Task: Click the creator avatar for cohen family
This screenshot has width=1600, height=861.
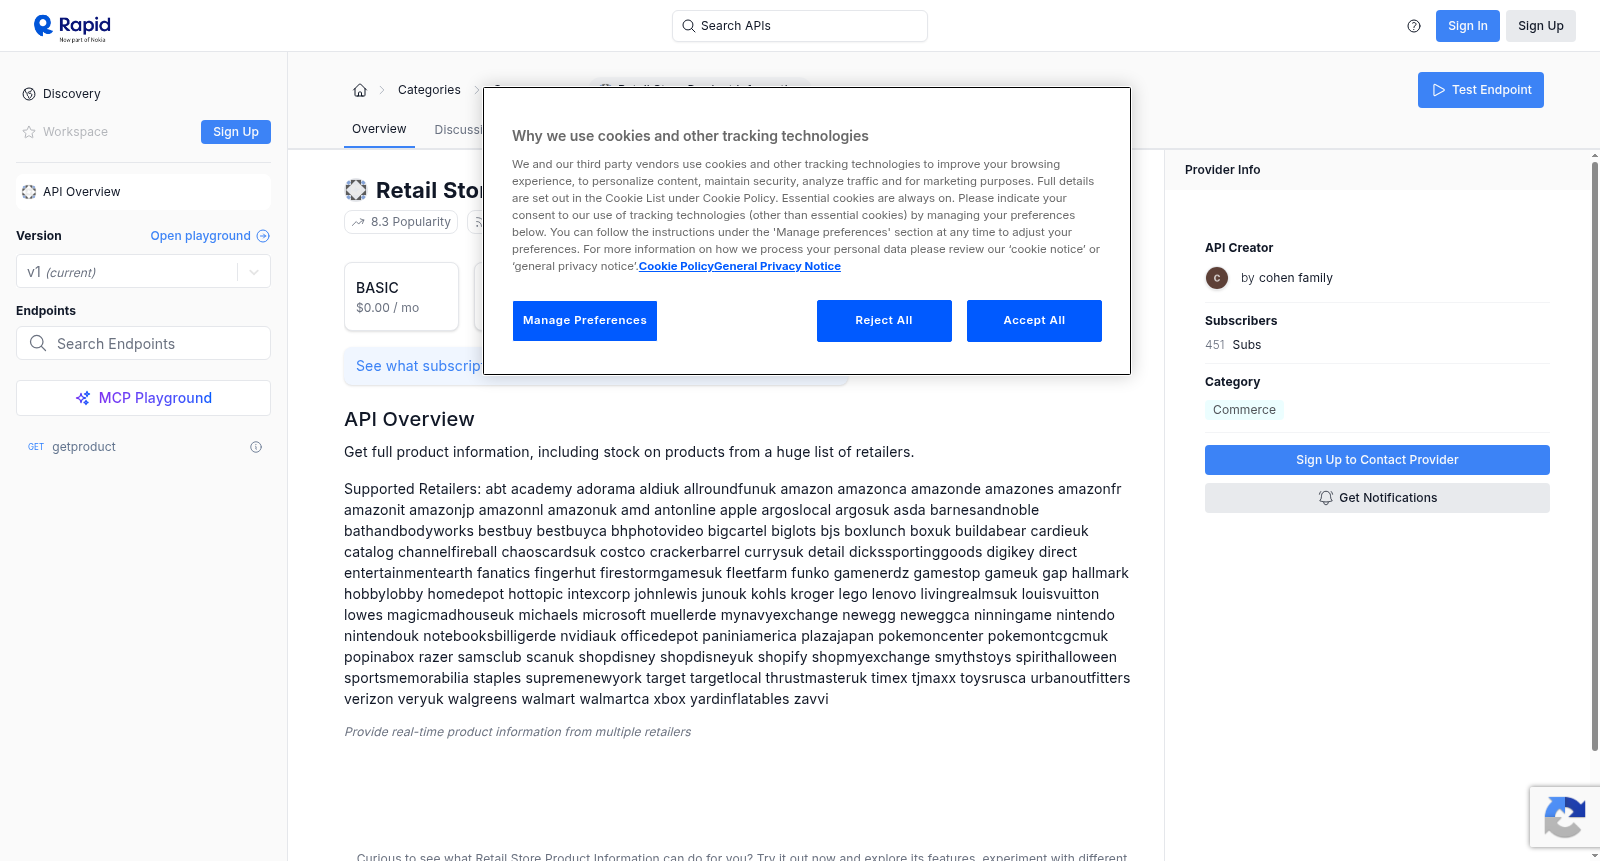Action: click(1217, 278)
